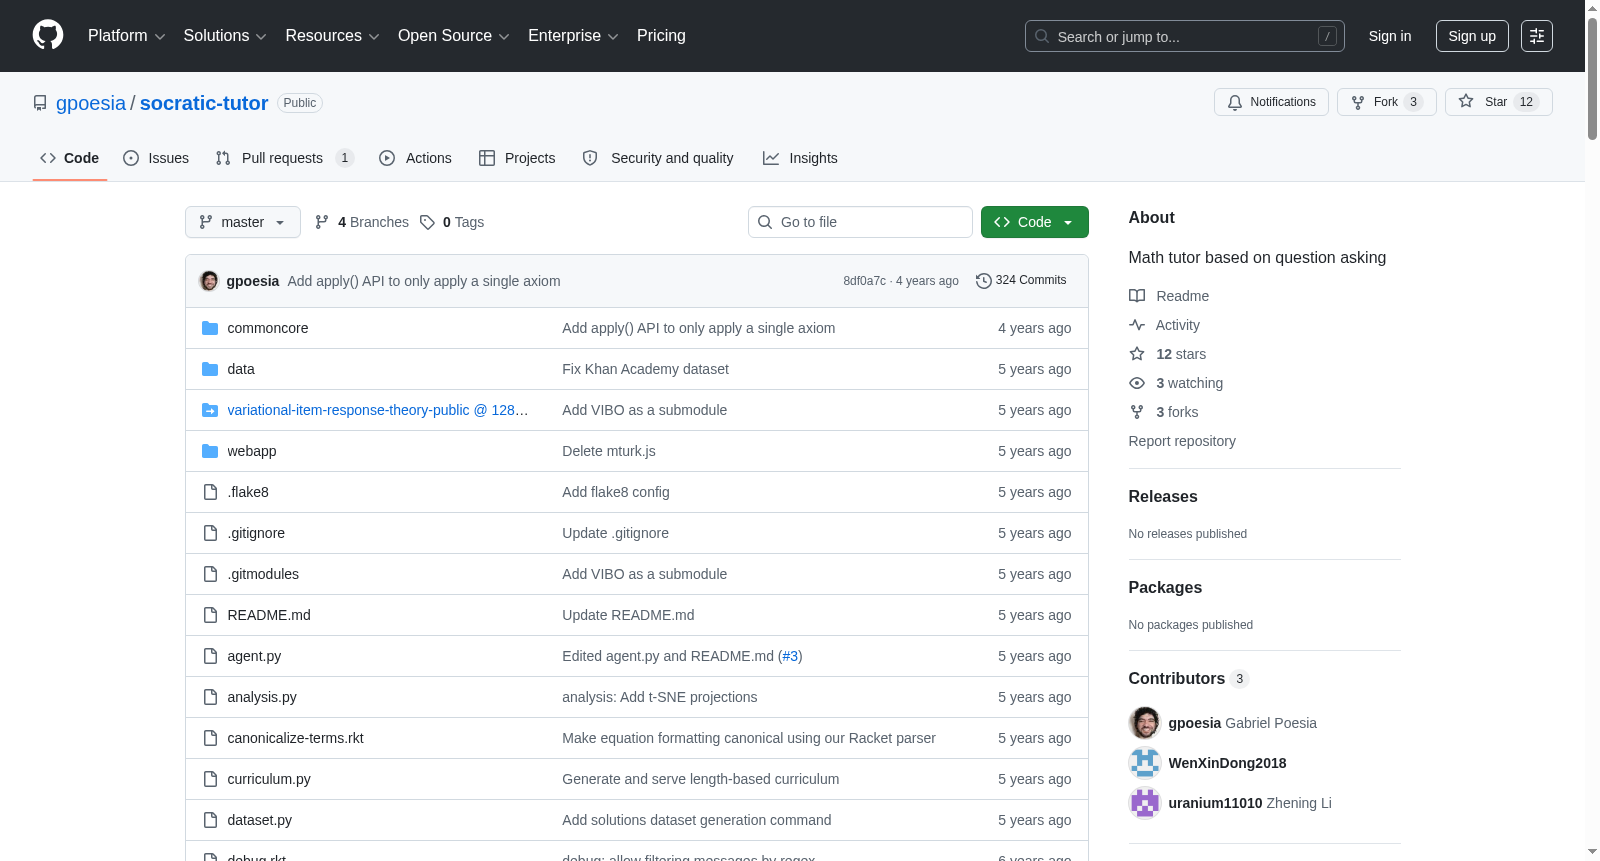The image size is (1600, 861).
Task: Open the analysis.py file
Action: click(262, 697)
